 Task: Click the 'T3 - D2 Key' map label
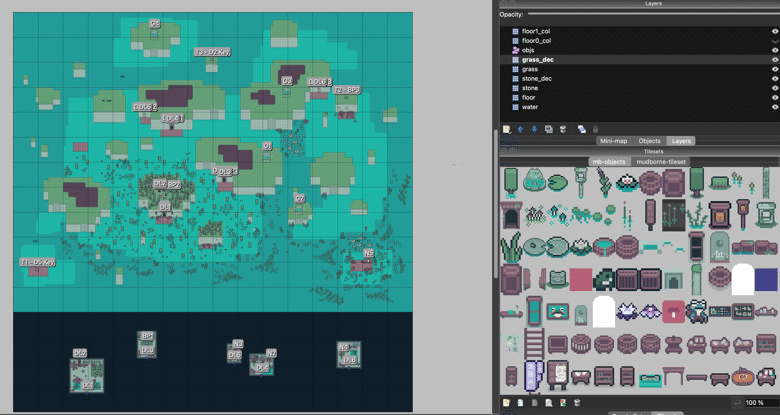pyautogui.click(x=212, y=52)
